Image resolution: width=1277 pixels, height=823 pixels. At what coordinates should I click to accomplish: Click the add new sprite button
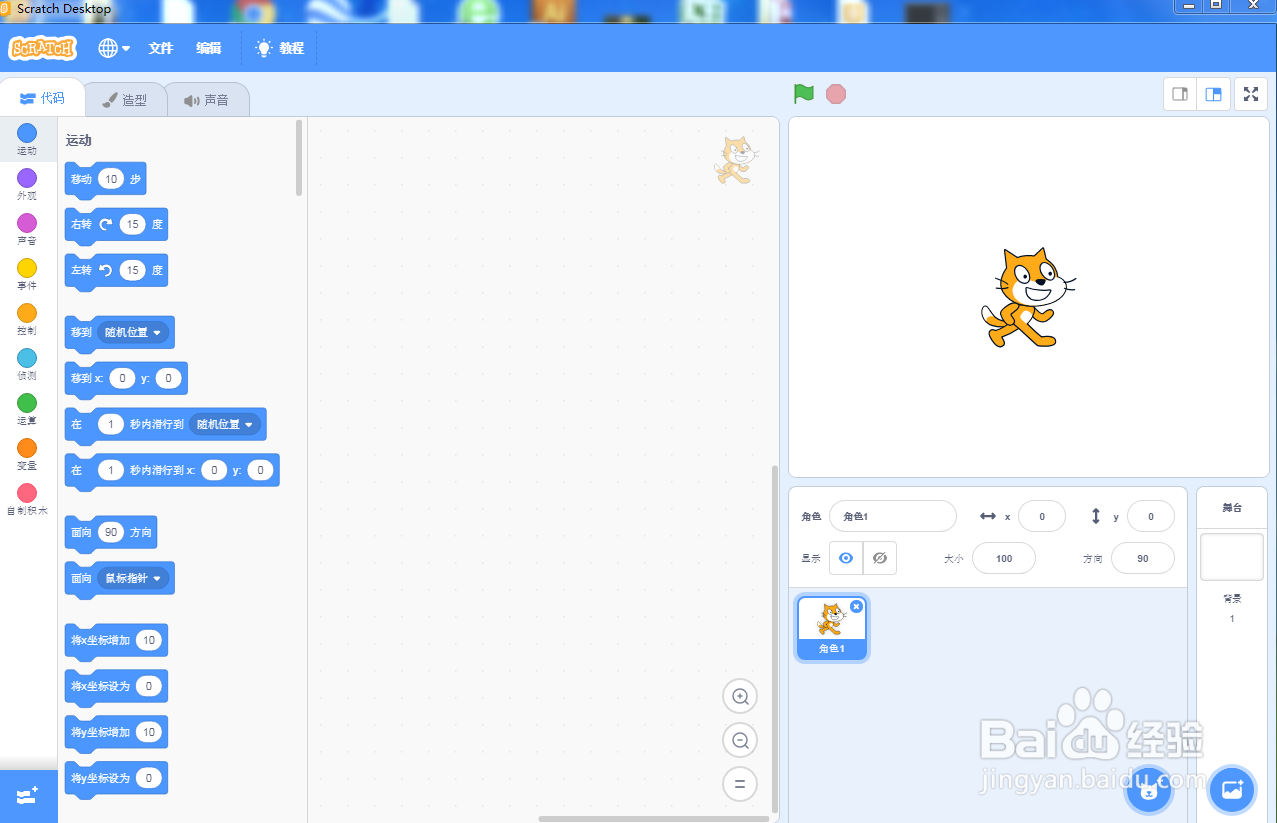coord(1148,789)
